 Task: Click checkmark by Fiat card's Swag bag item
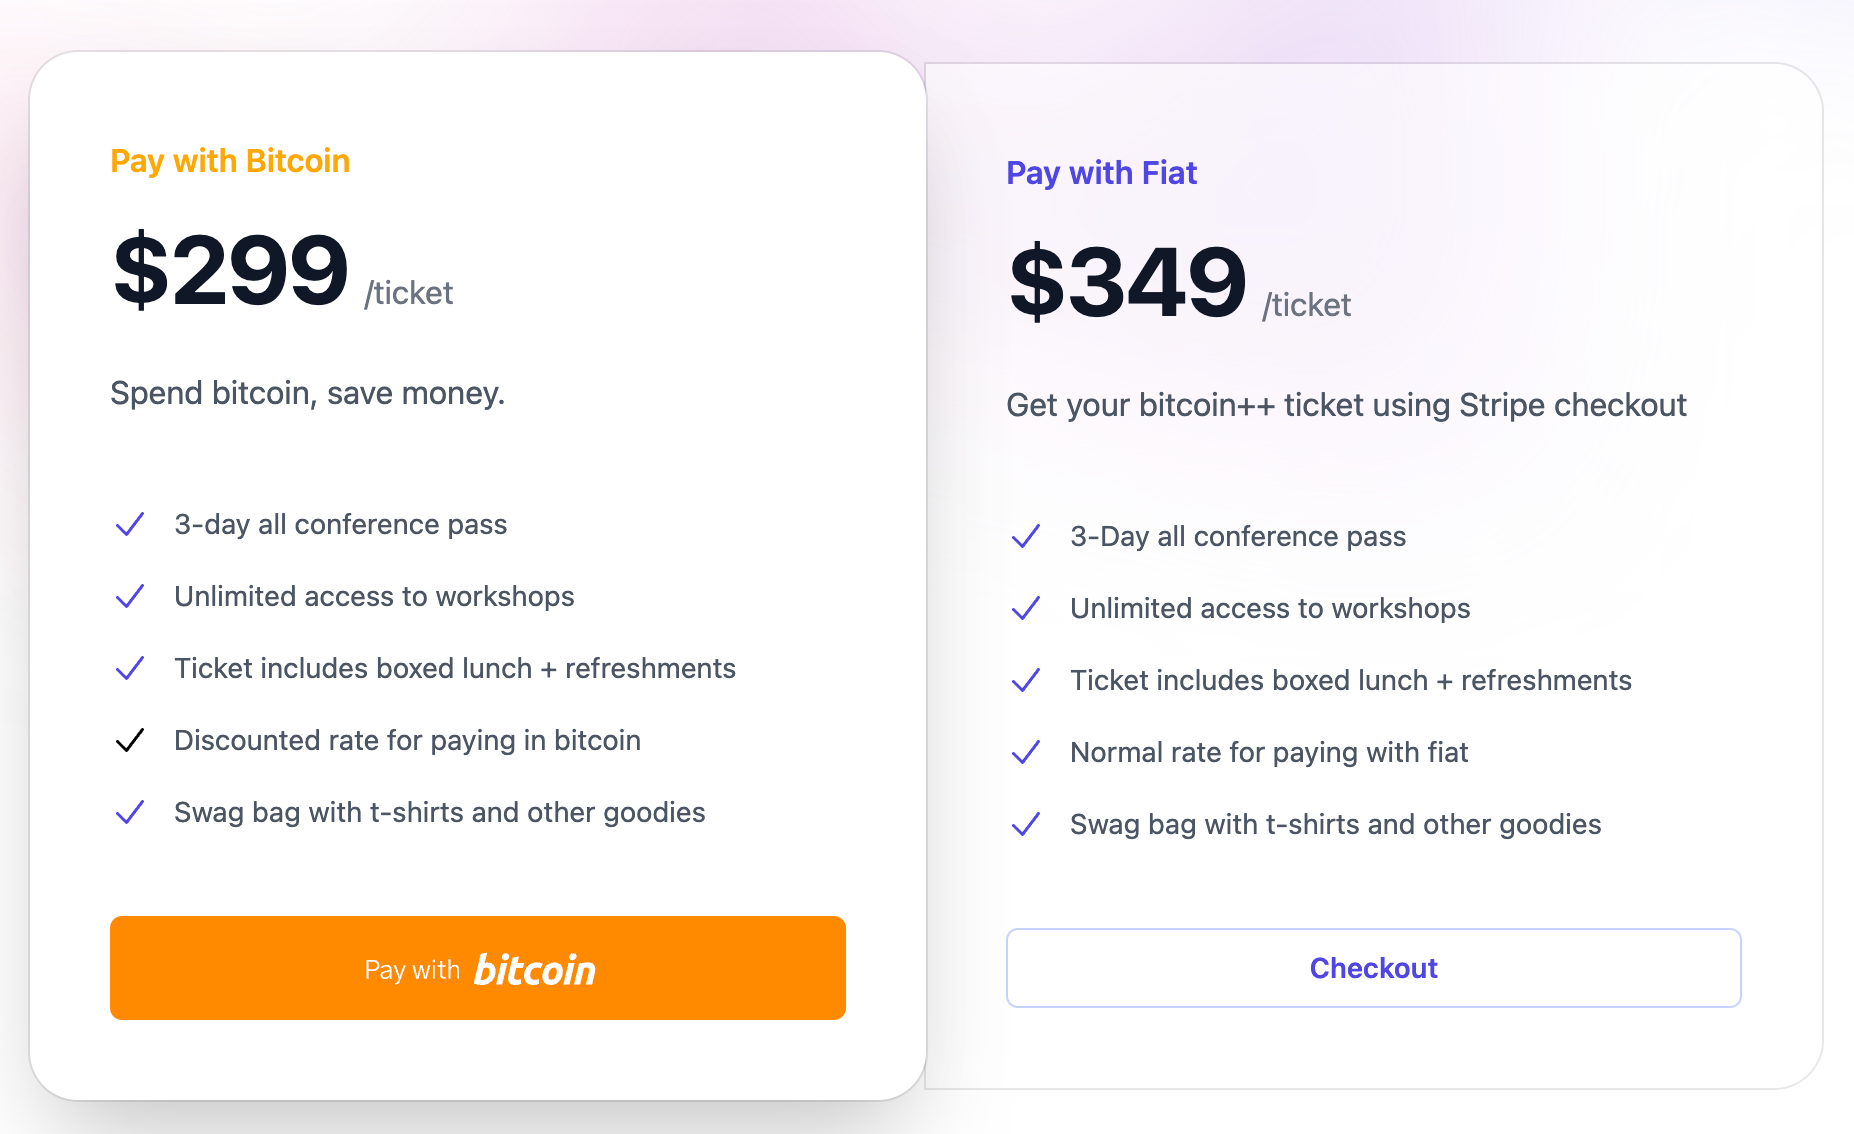pos(1026,824)
